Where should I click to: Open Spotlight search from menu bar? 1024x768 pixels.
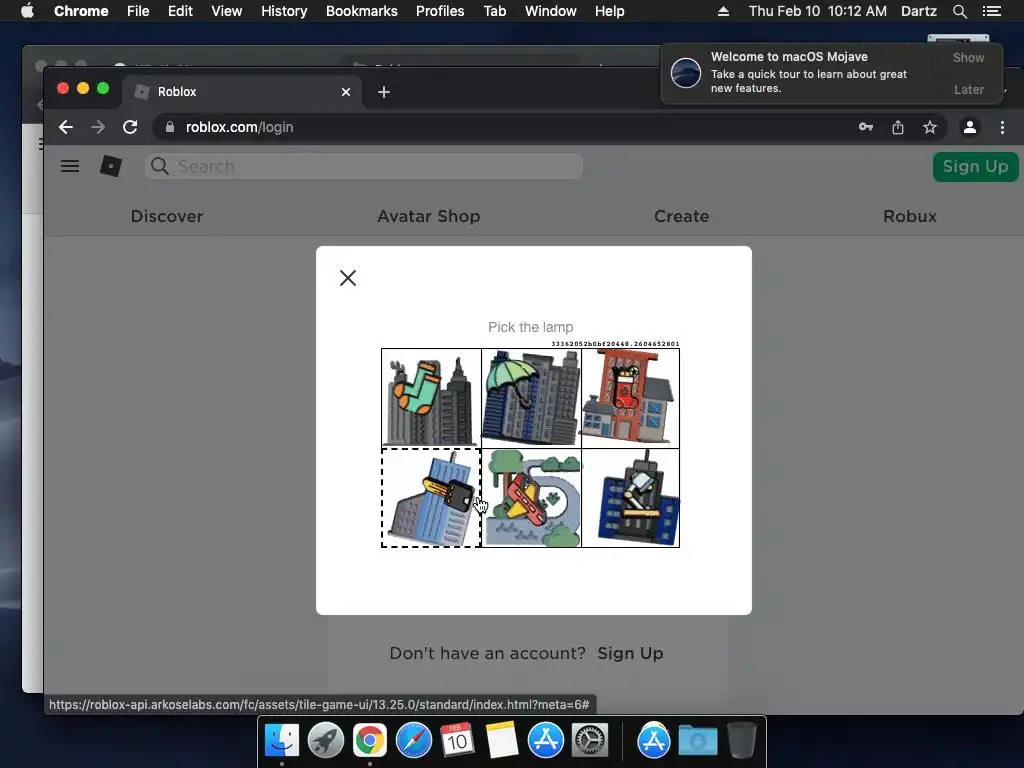(x=959, y=11)
